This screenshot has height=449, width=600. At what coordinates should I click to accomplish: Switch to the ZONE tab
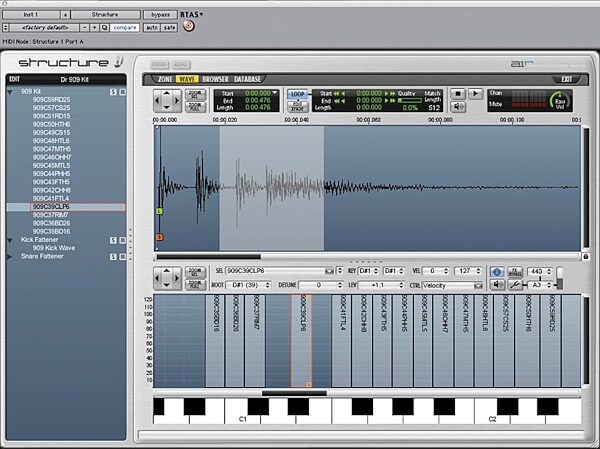[x=165, y=79]
